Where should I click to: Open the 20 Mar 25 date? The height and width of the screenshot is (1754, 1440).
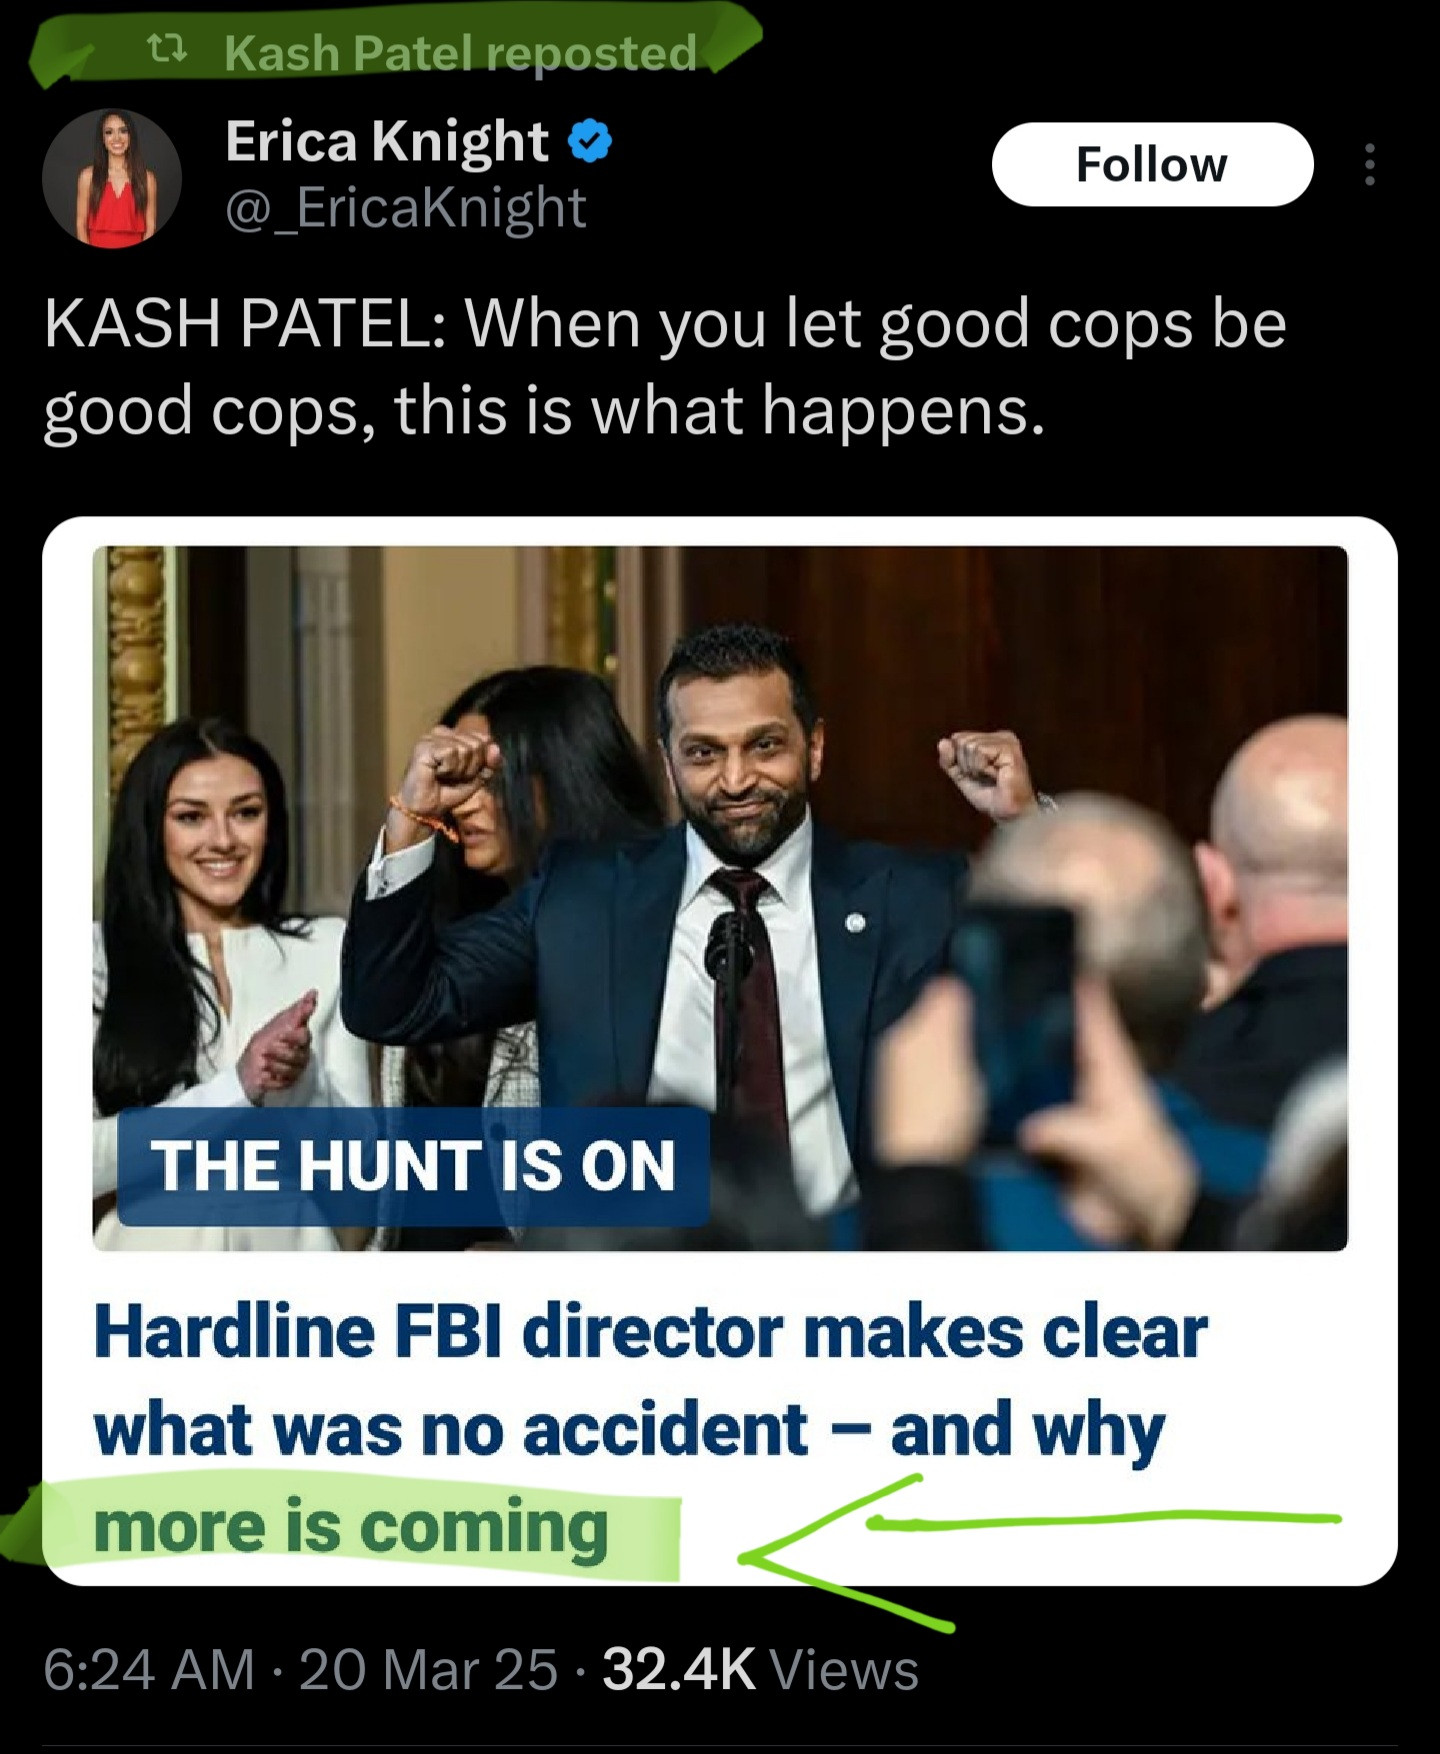point(428,1669)
